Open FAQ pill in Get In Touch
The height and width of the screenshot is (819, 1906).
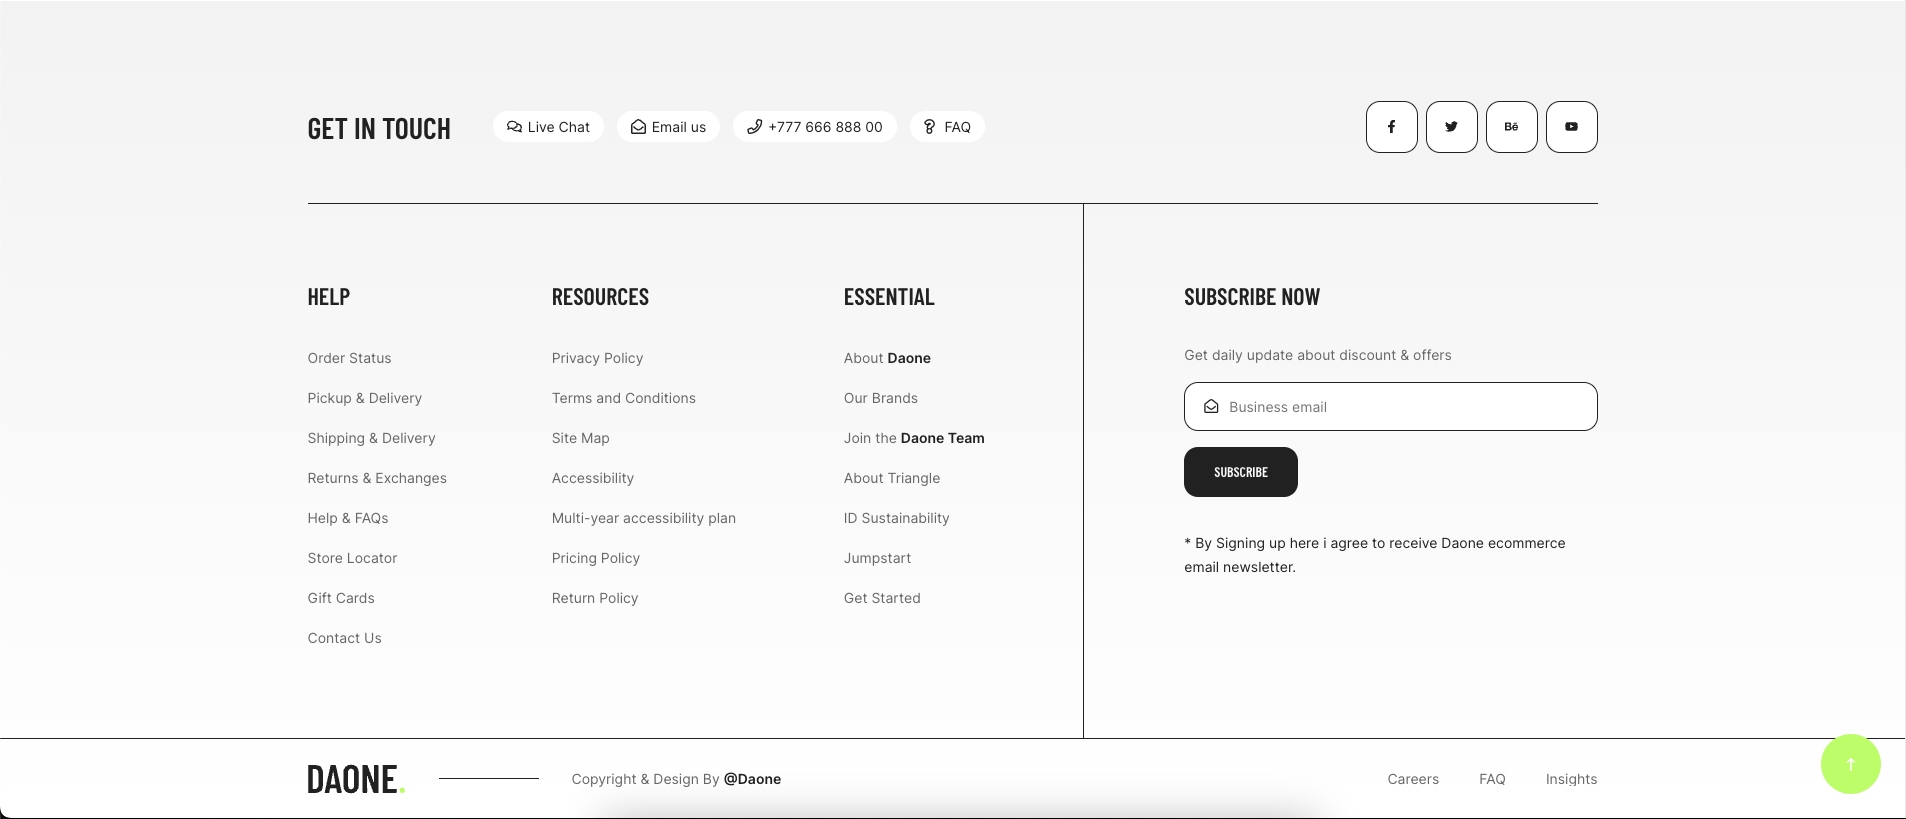click(x=947, y=127)
